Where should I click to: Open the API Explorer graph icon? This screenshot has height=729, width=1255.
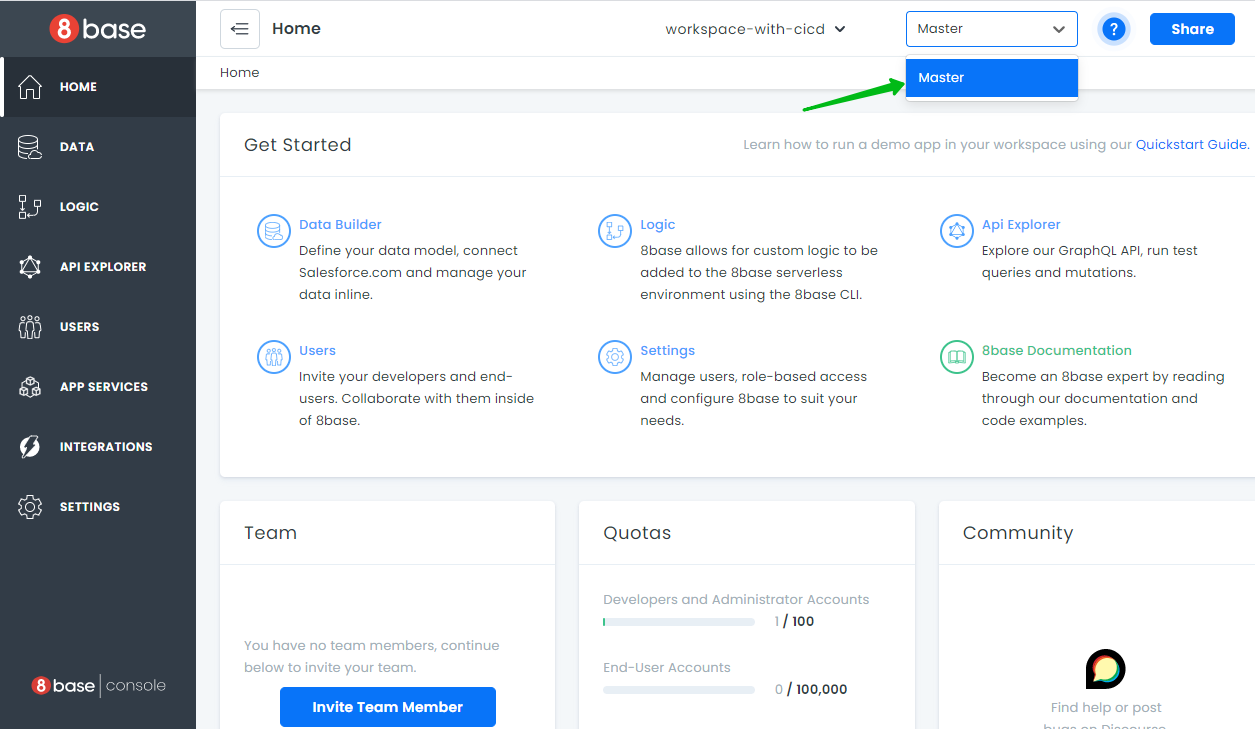(x=30, y=267)
